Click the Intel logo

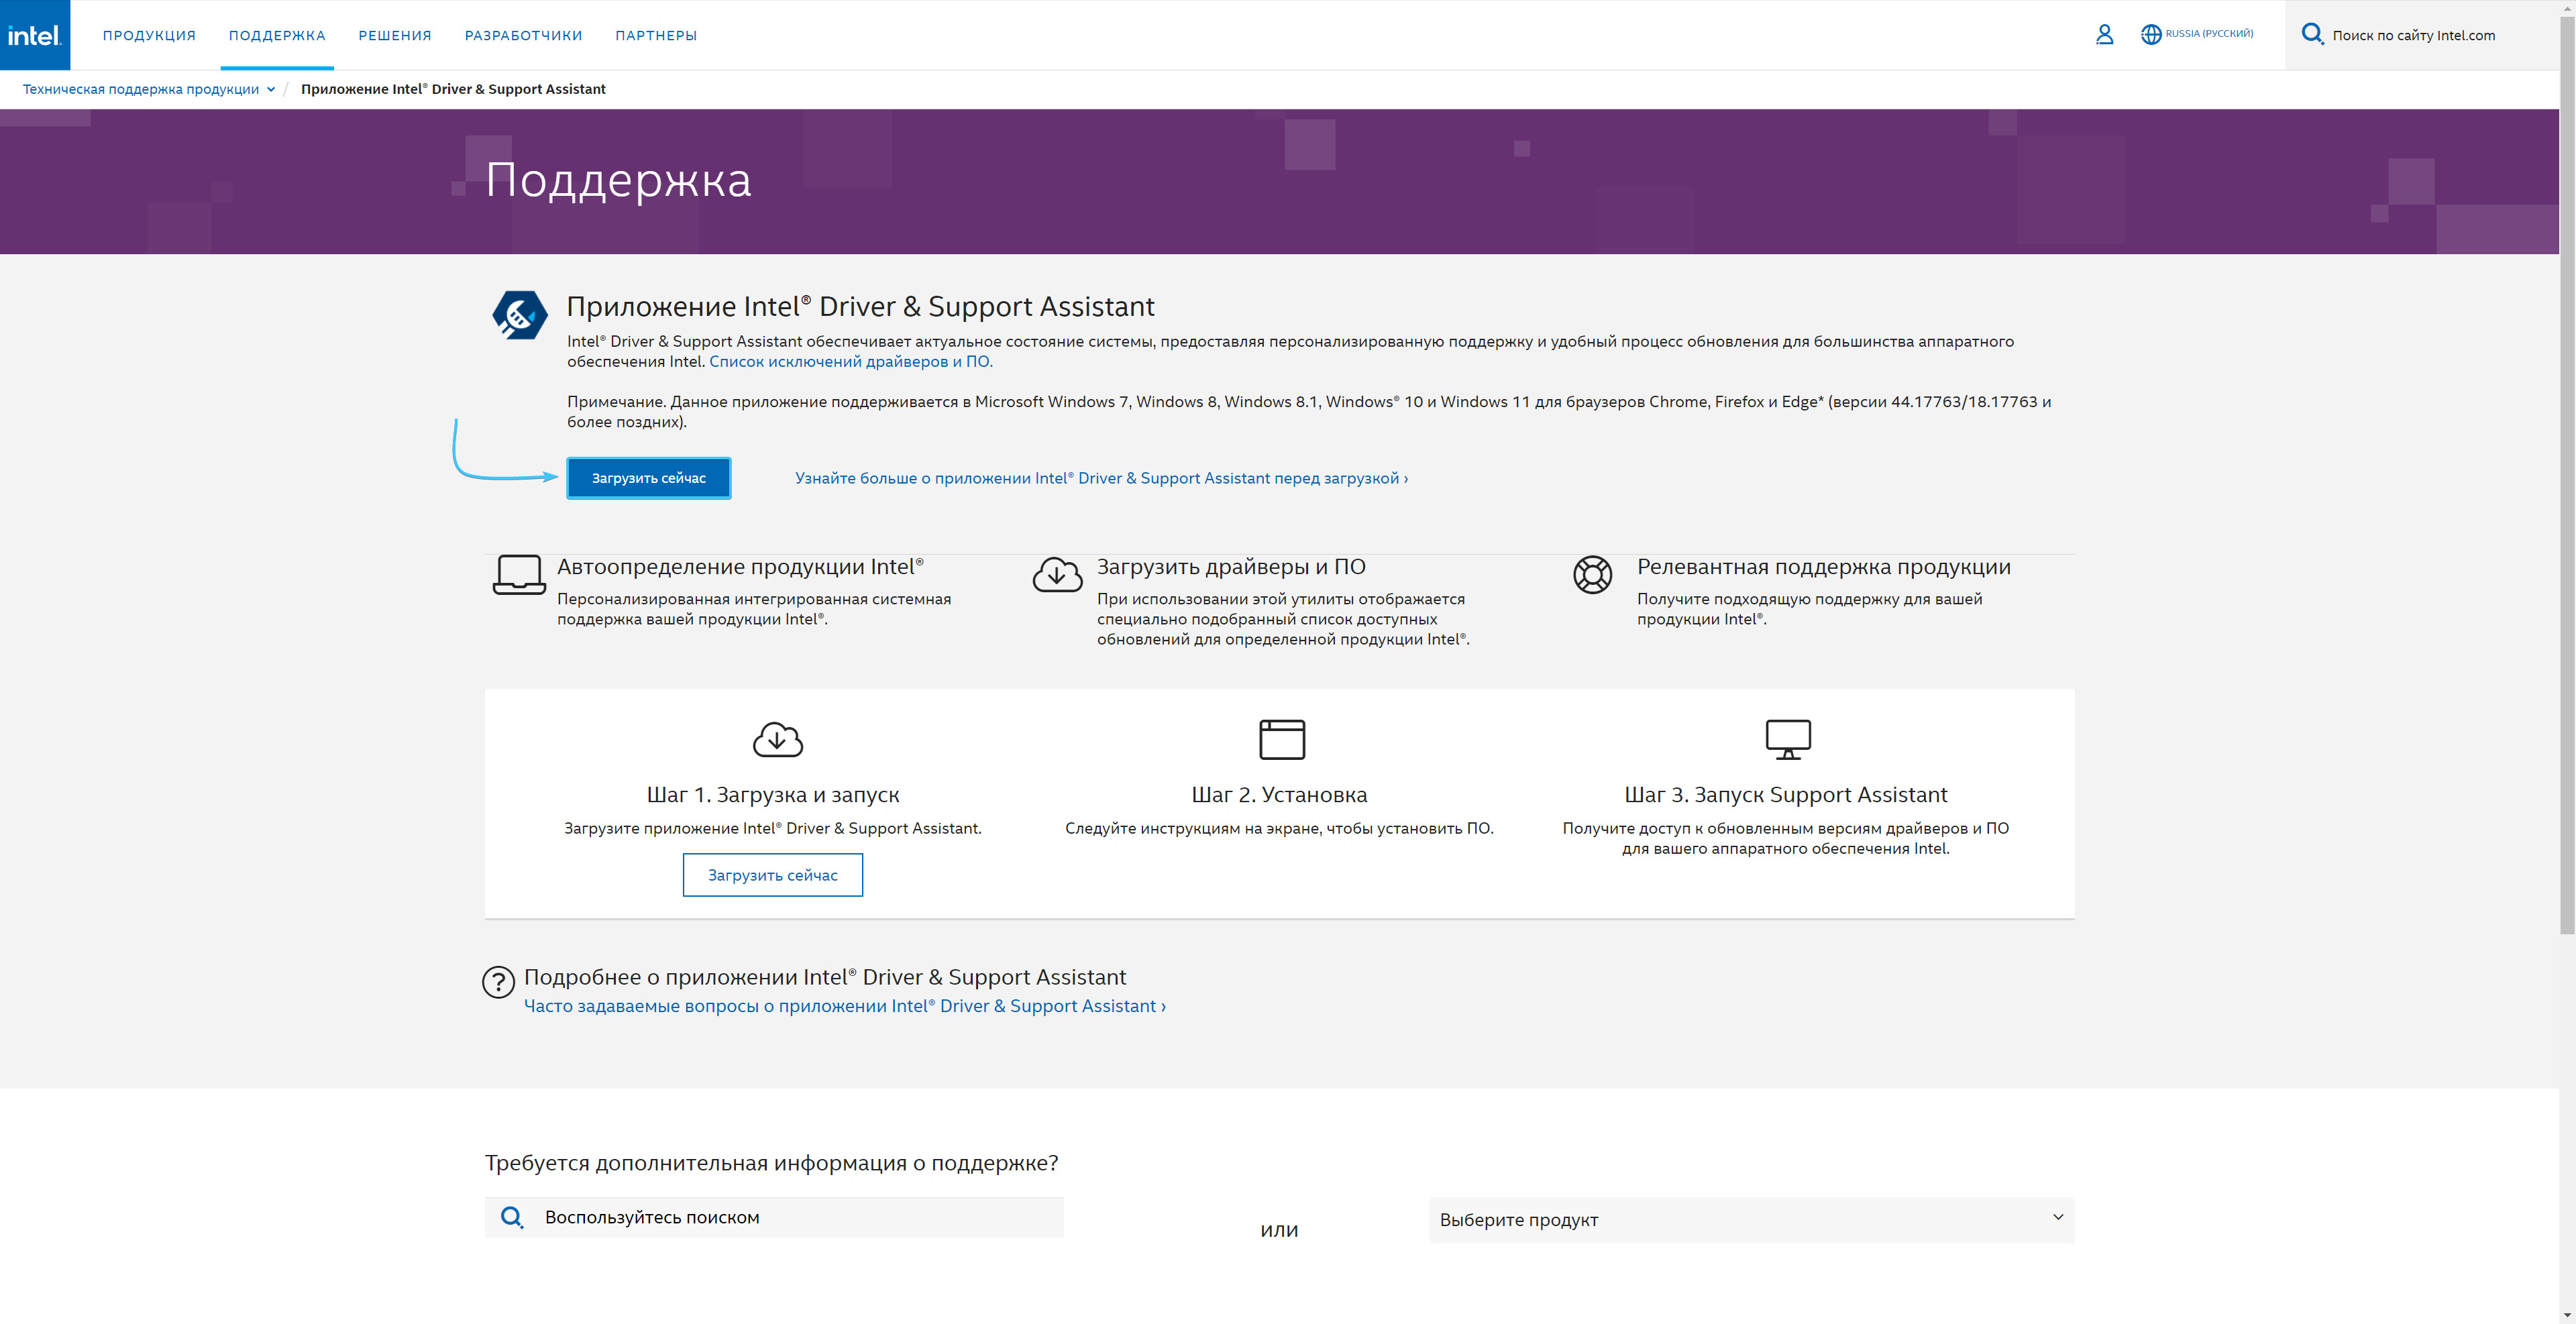35,35
